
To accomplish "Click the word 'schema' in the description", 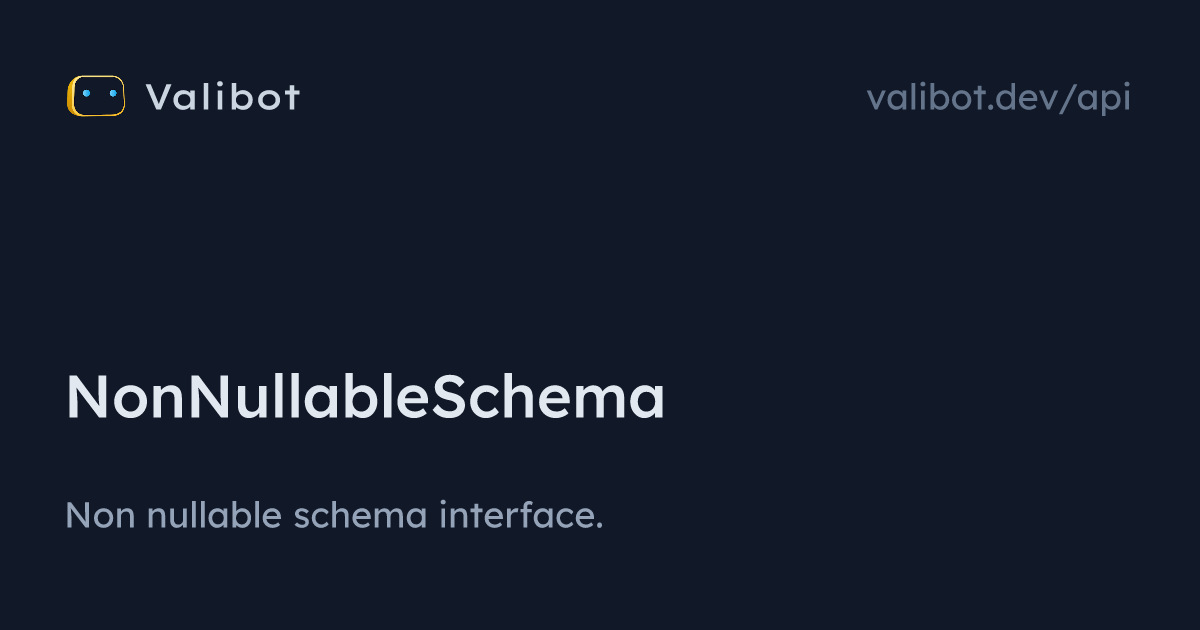I will click(362, 516).
